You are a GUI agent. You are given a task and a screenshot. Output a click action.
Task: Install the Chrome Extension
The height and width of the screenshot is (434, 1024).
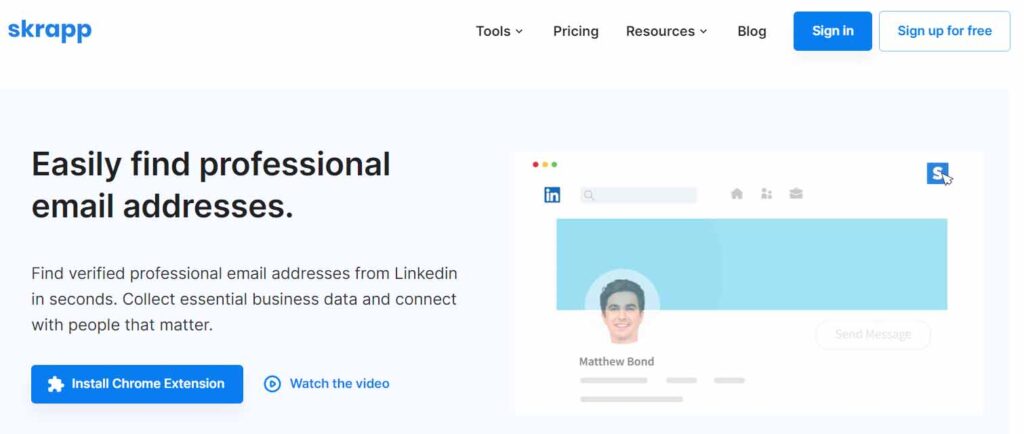click(137, 384)
